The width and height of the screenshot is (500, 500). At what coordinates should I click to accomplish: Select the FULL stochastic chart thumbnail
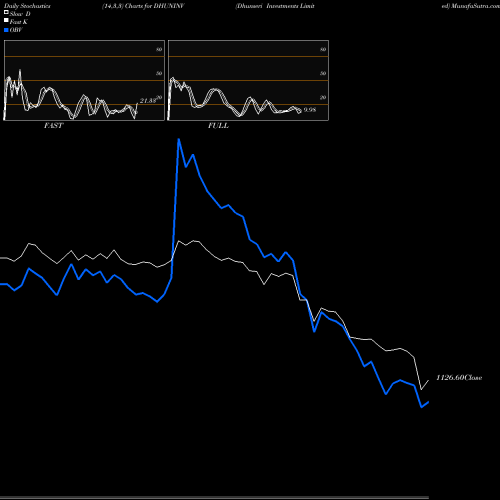click(248, 80)
